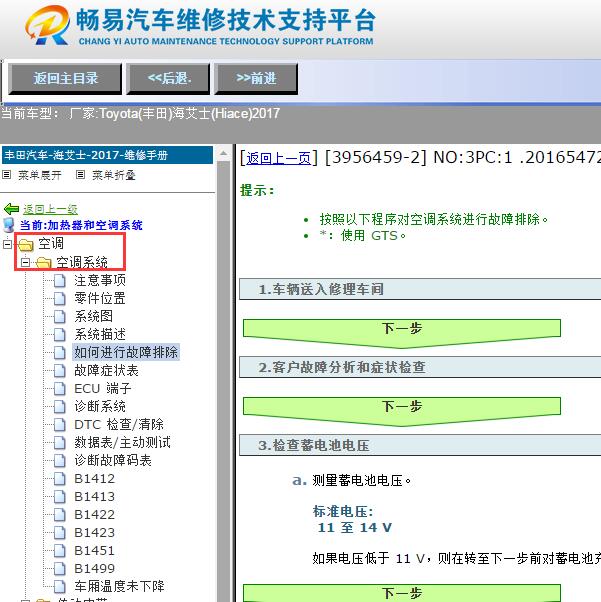Open fault code B1499
Screen dimensions: 601x602
(x=94, y=568)
